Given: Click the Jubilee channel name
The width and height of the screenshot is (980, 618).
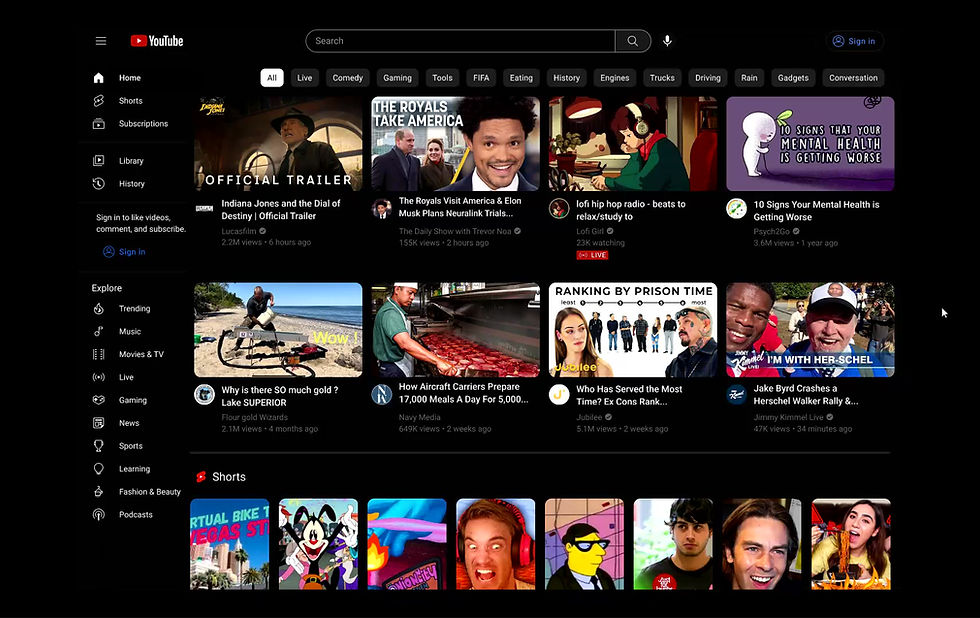Looking at the screenshot, I should pyautogui.click(x=589, y=417).
